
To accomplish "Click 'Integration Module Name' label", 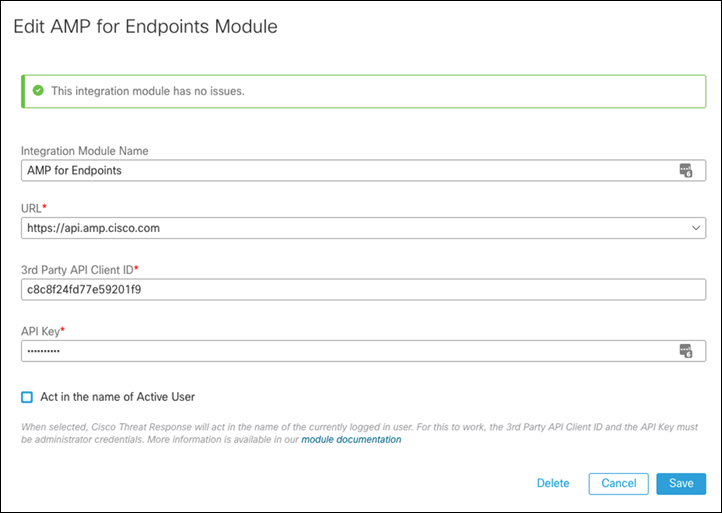I will point(85,151).
